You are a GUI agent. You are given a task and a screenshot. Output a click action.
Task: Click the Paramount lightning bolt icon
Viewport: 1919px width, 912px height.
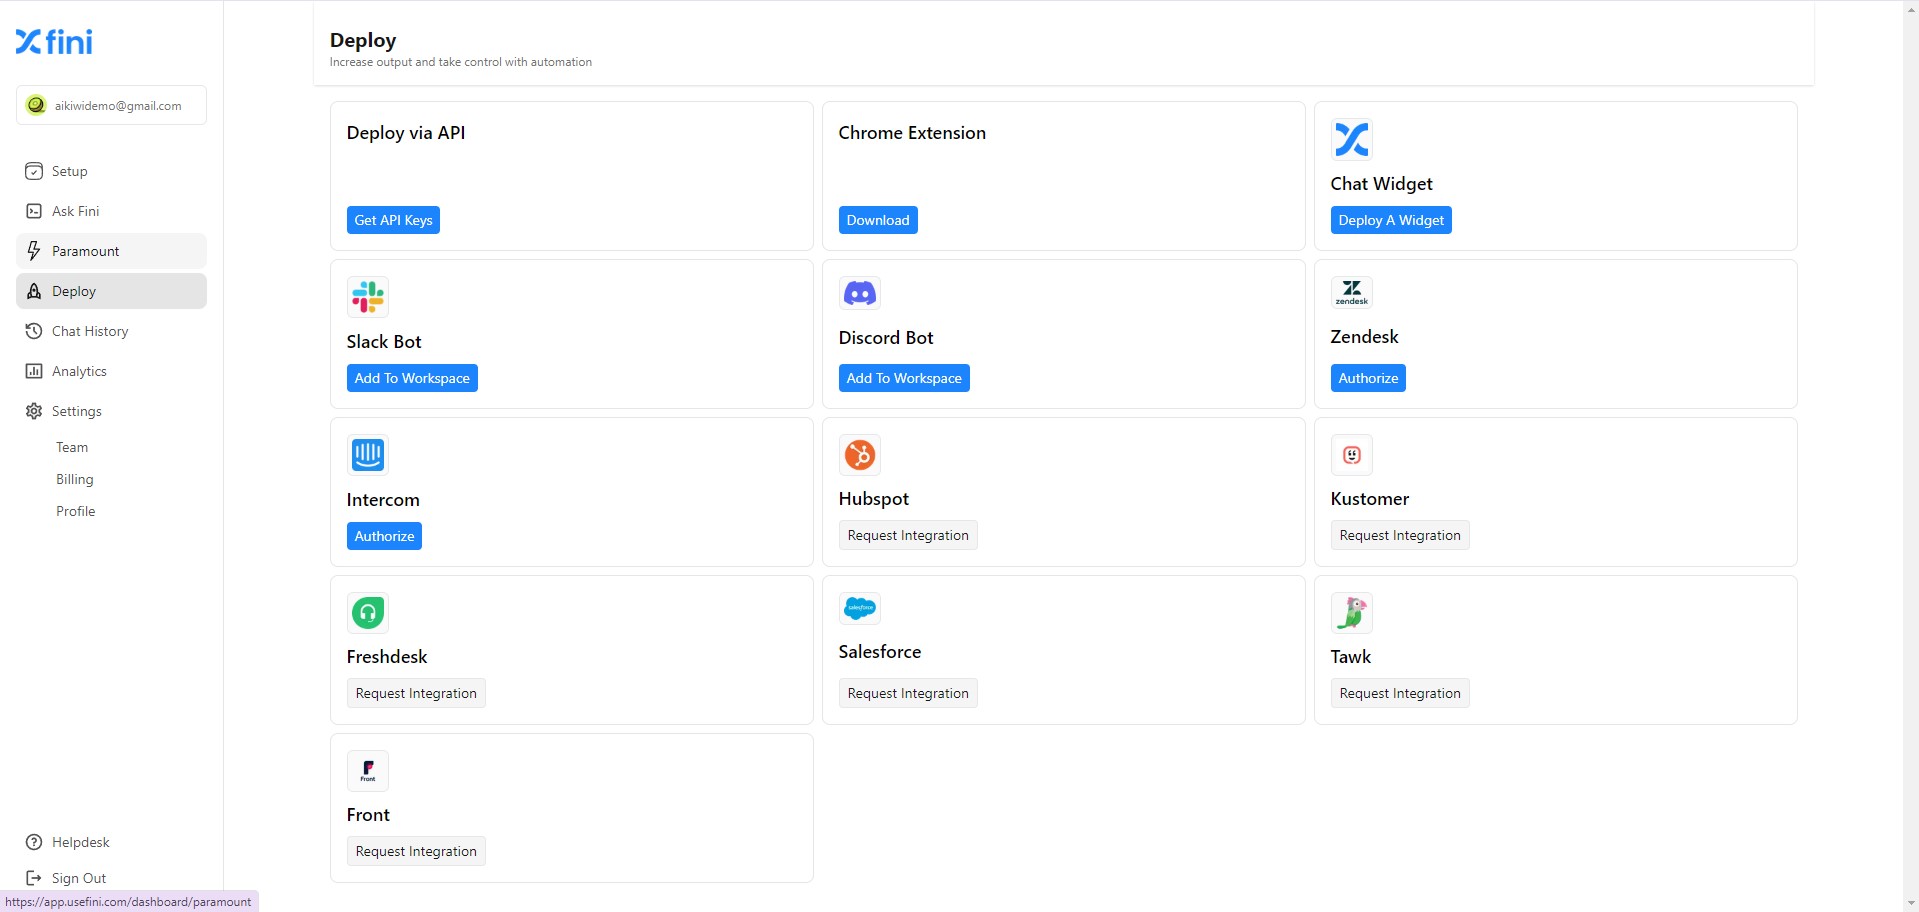tap(34, 251)
